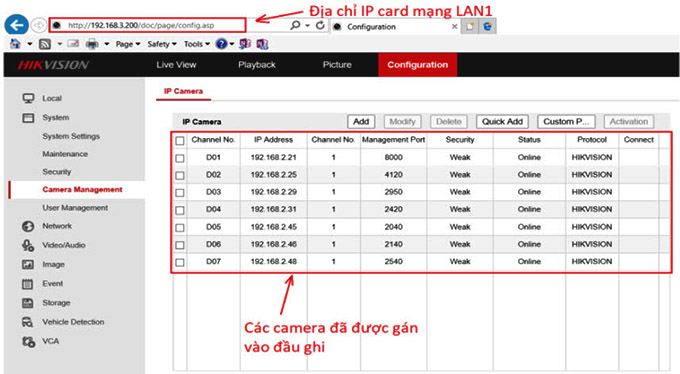Click the Delete button
Screen dimensions: 680x374
(x=449, y=121)
